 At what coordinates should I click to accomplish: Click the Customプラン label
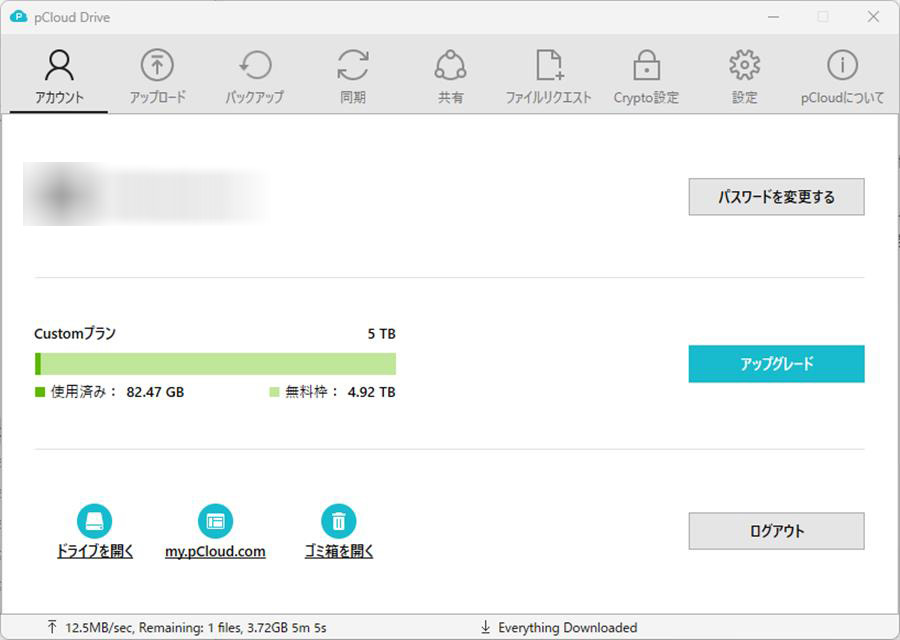tap(75, 333)
